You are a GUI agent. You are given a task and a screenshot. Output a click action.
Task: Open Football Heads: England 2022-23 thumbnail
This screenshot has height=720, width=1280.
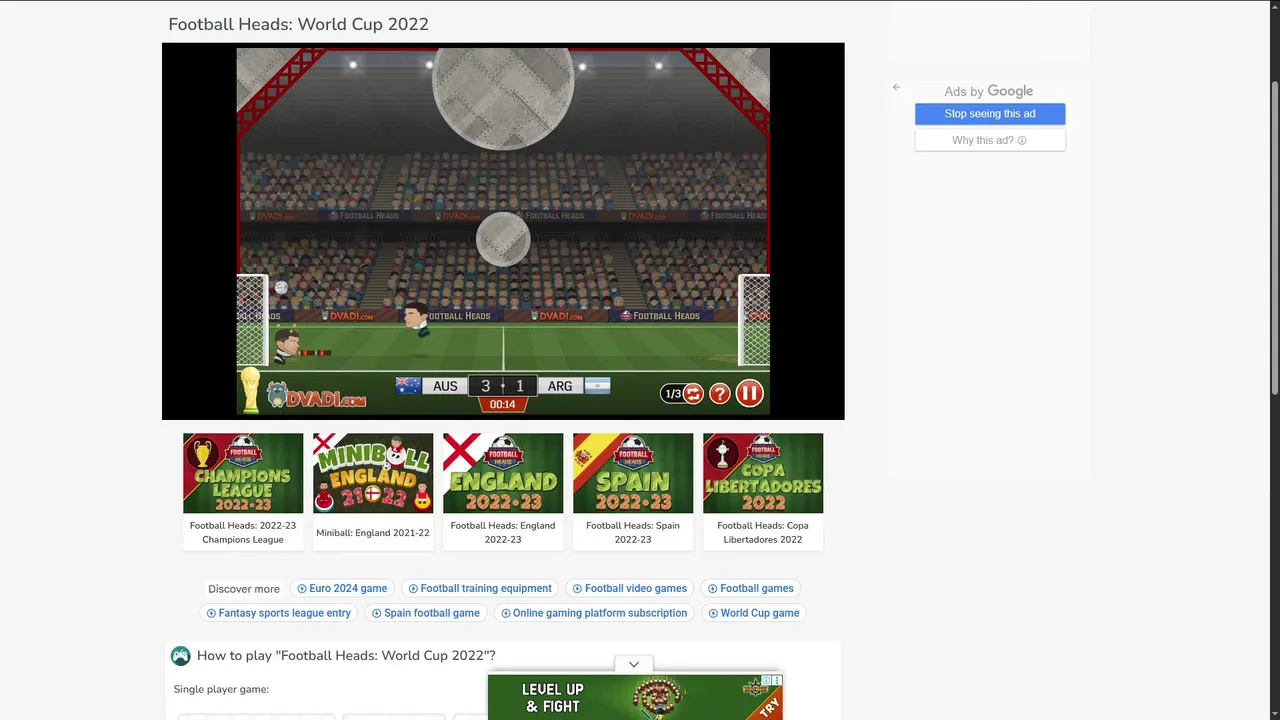(x=503, y=473)
